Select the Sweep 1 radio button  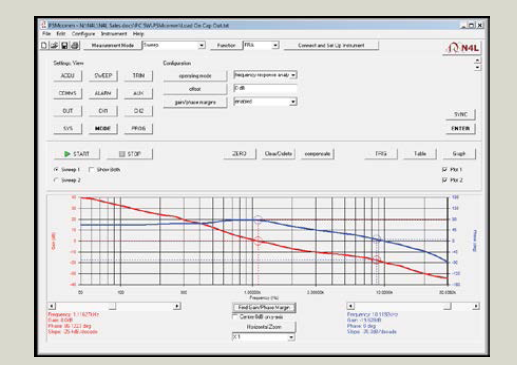(56, 170)
